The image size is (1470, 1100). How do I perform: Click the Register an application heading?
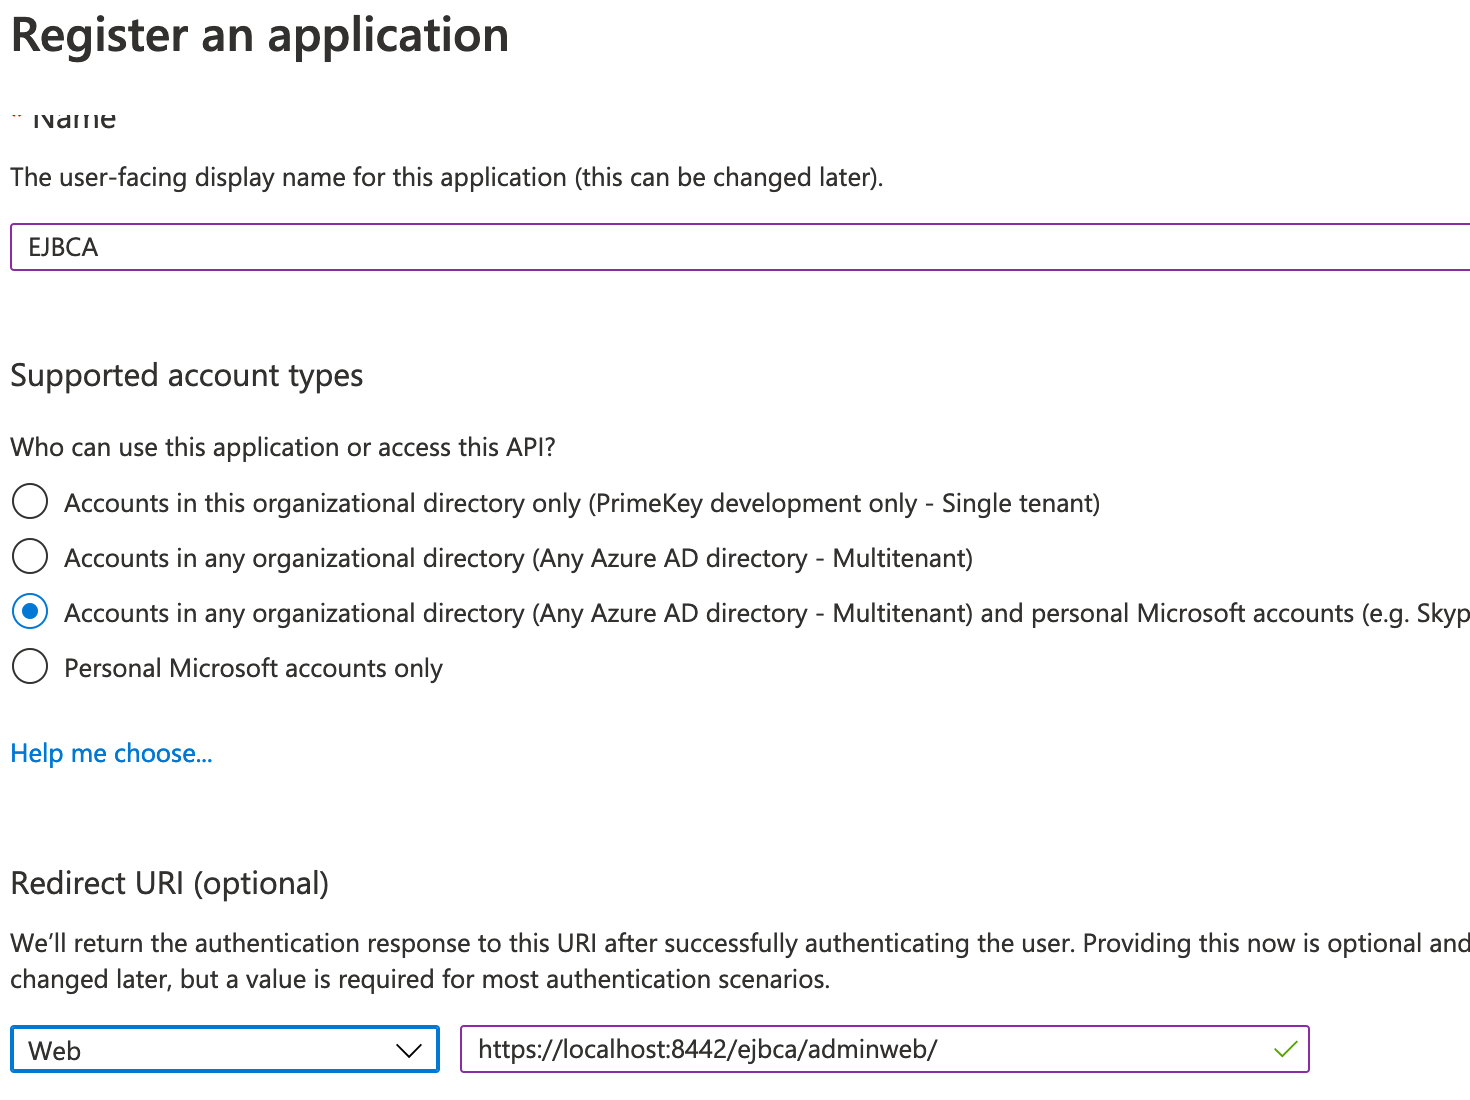click(260, 36)
